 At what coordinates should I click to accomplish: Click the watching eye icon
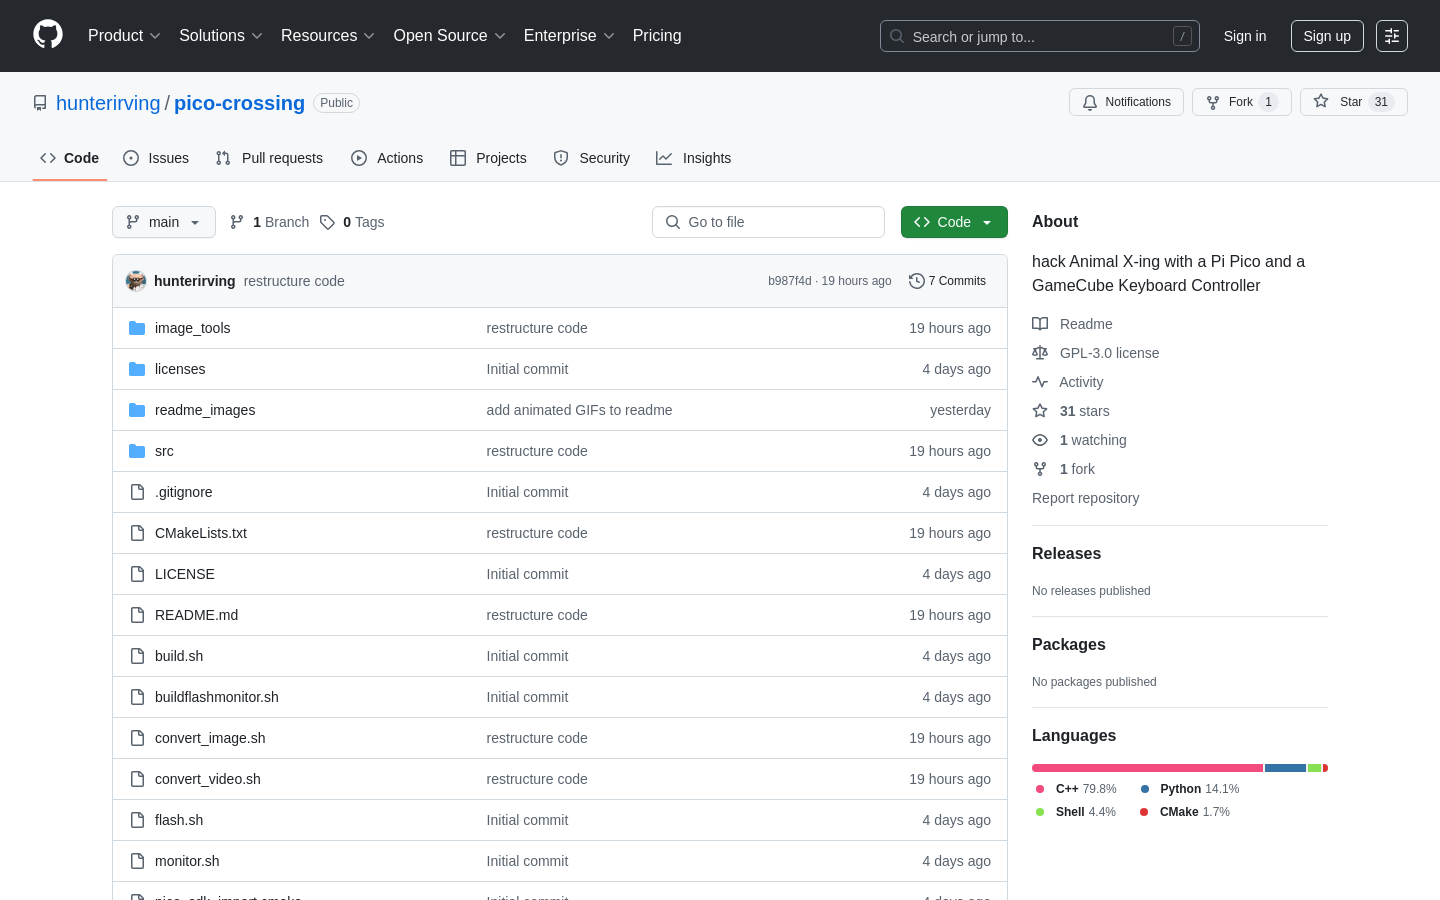click(1040, 440)
